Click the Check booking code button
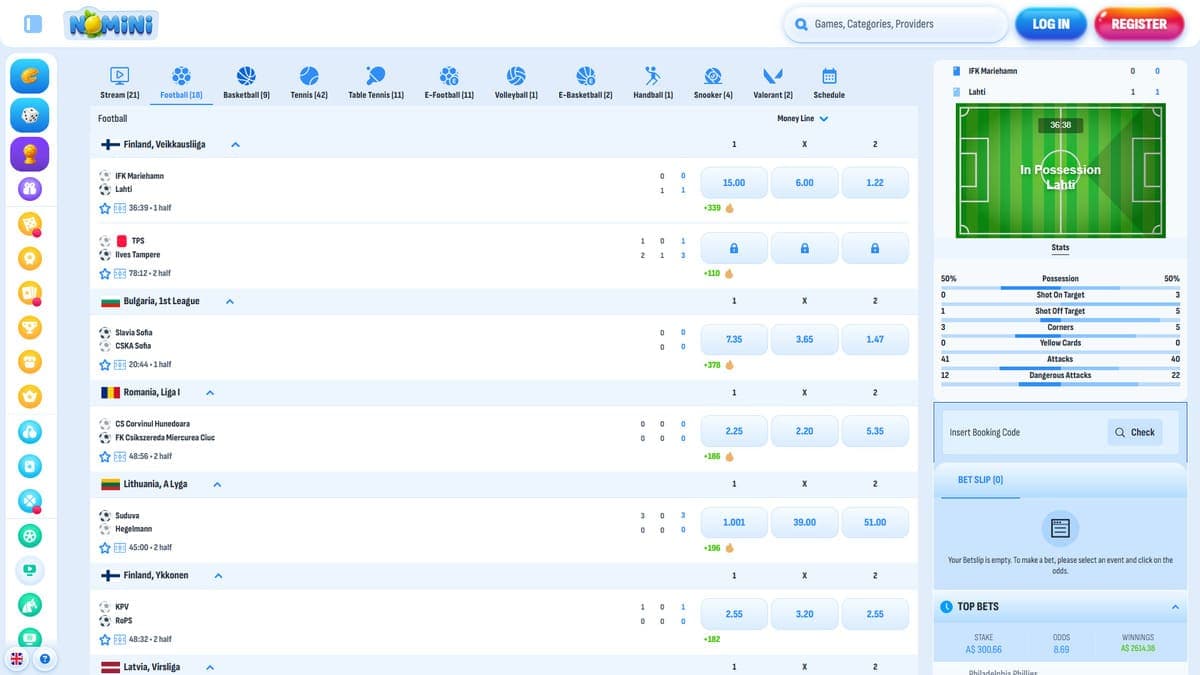Screen dimensions: 1200x675 1134,432
